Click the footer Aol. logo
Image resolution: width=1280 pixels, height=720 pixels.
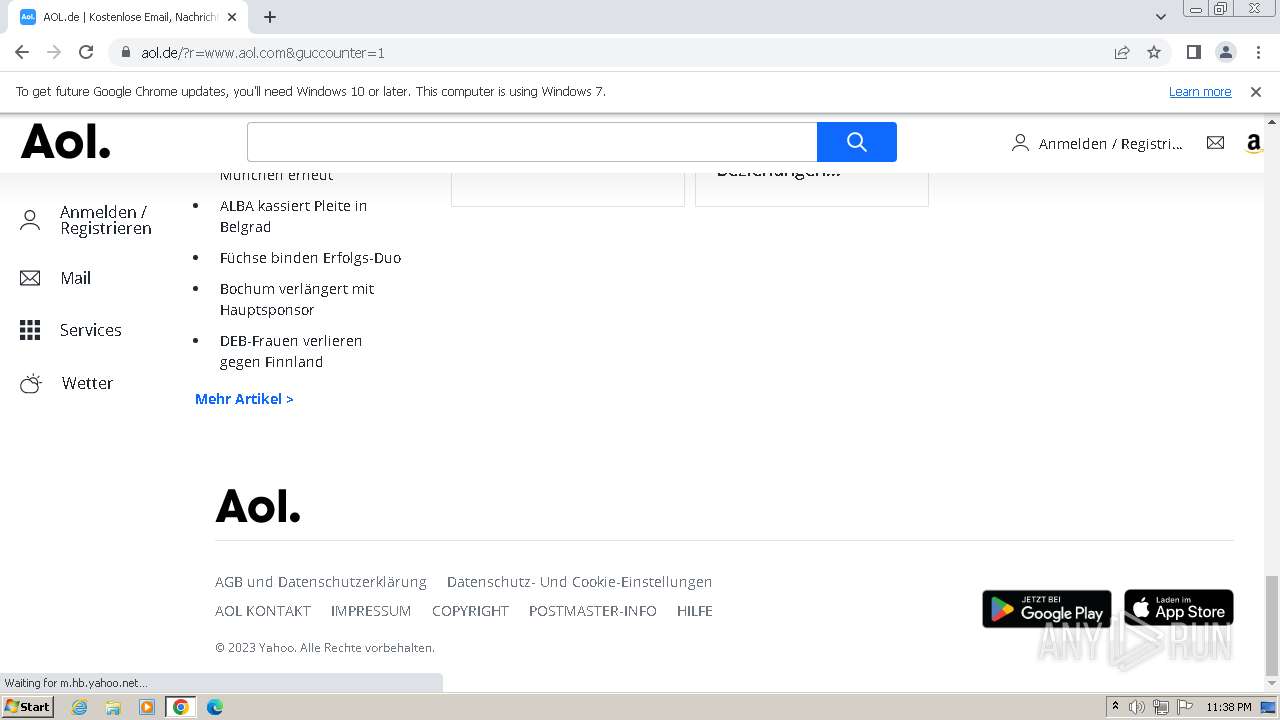tap(258, 506)
